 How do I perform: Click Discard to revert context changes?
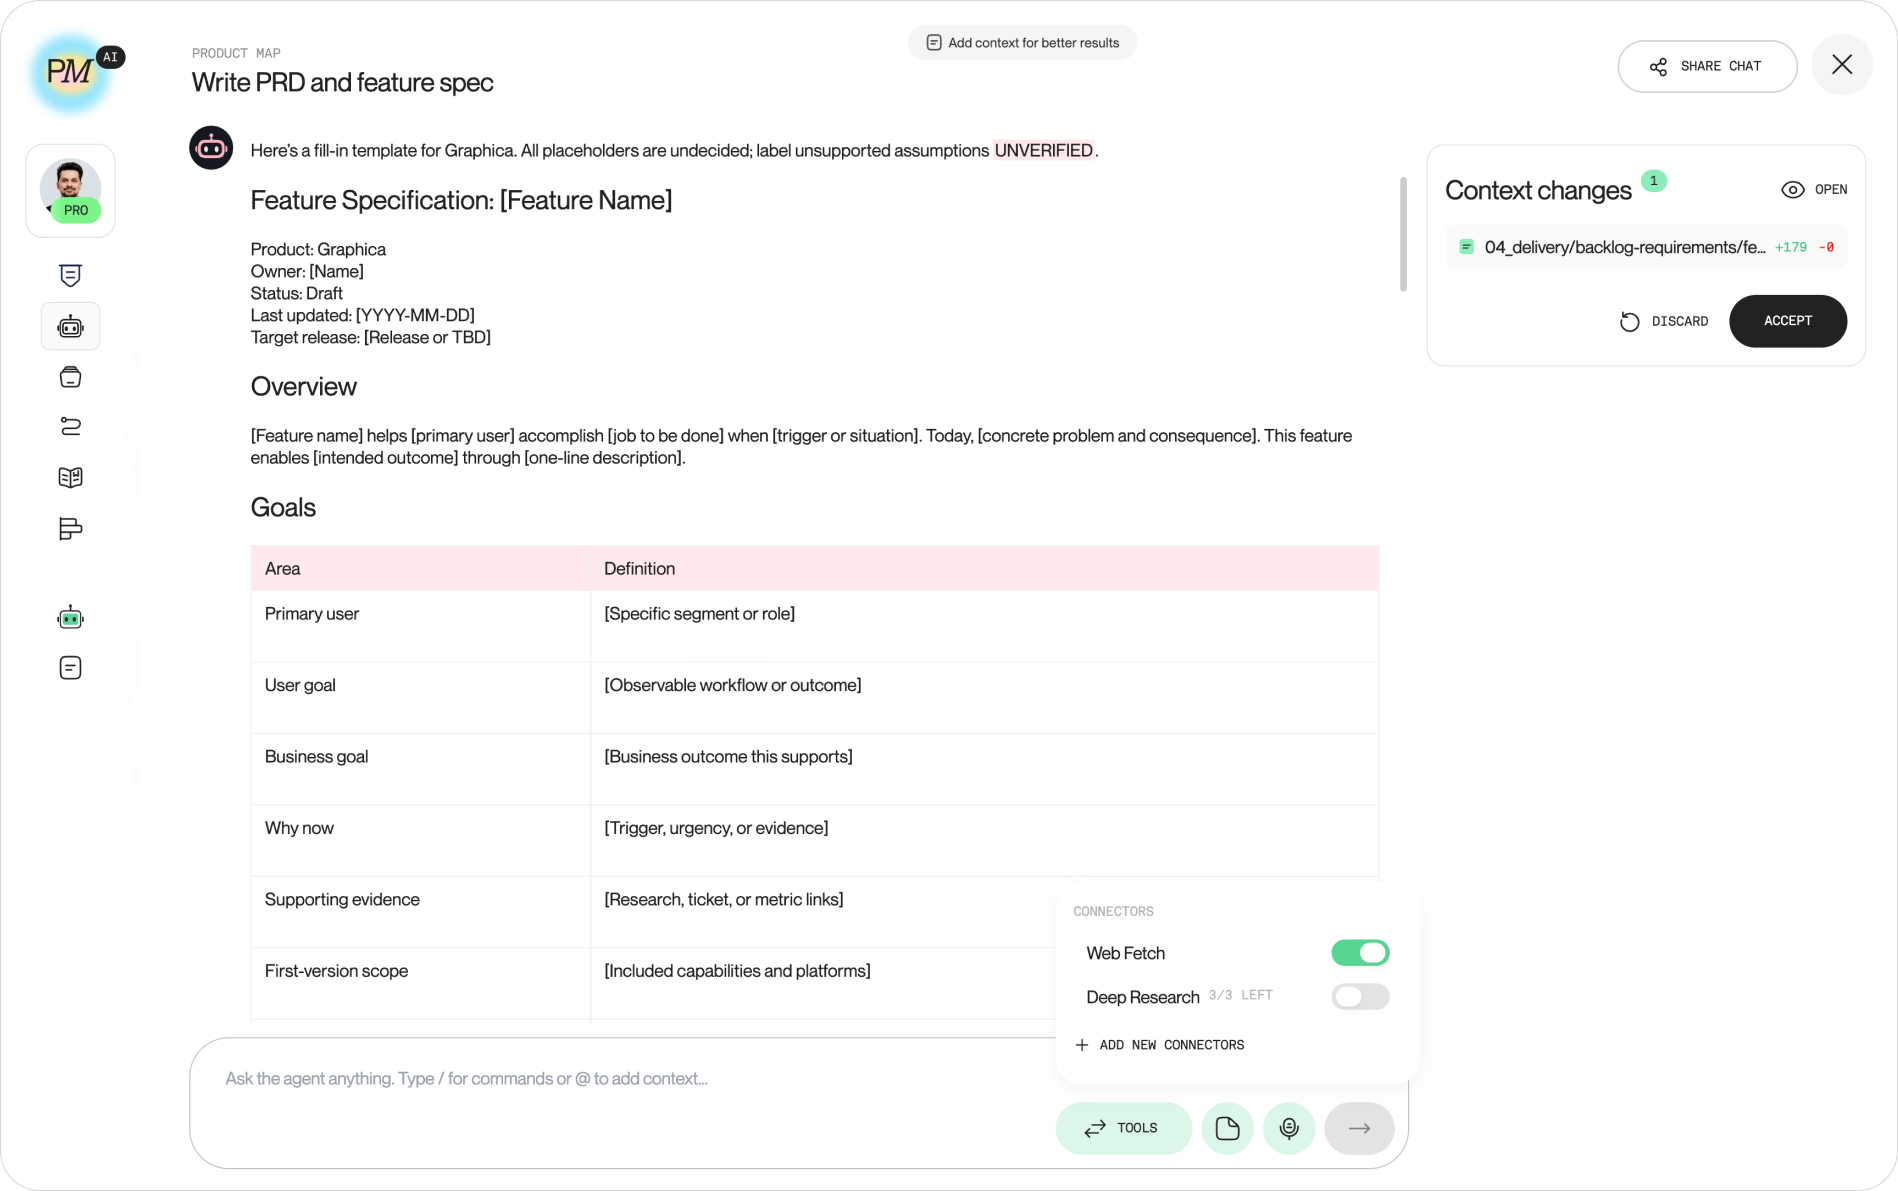[x=1664, y=321]
